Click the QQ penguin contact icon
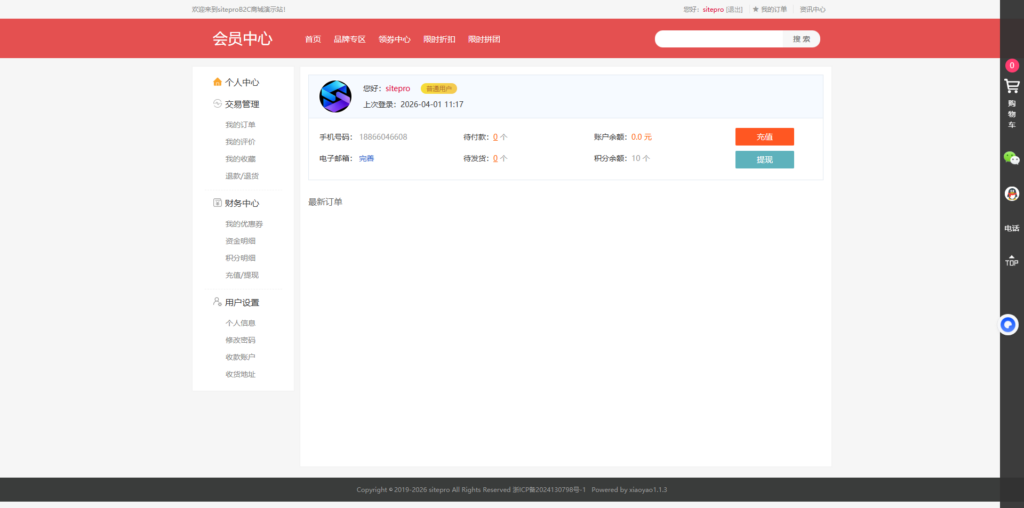 pos(1012,194)
